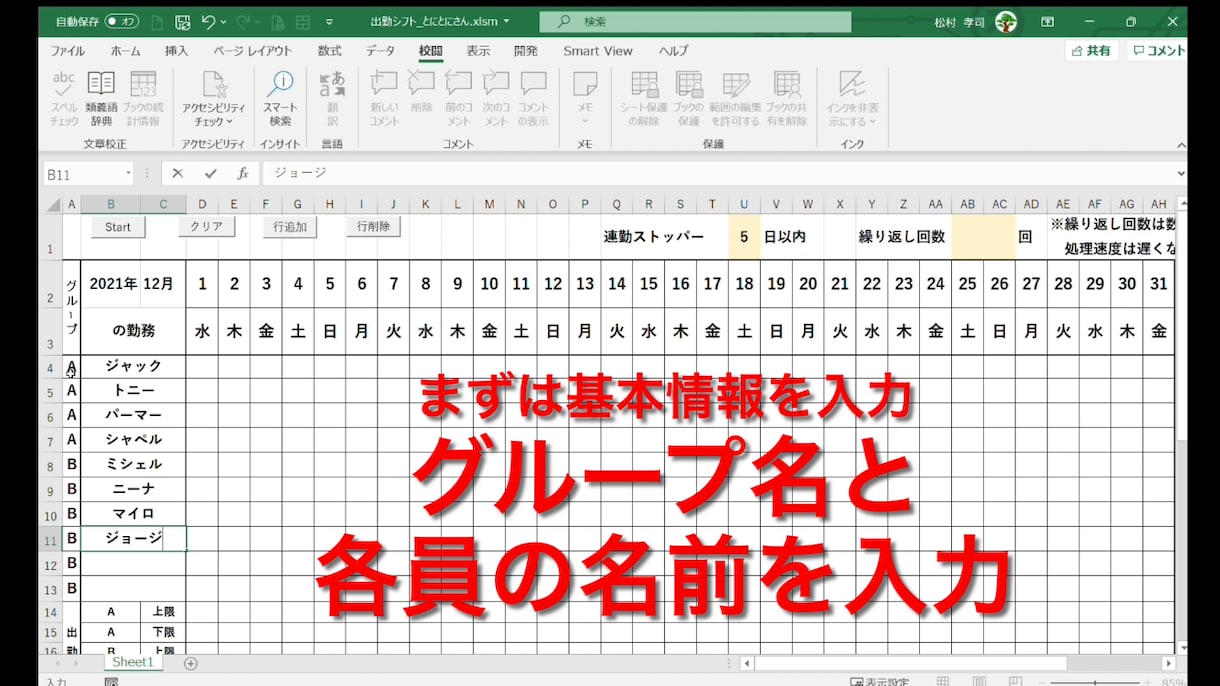The height and width of the screenshot is (686, 1220).
Task: Click the 検索 search box
Action: pyautogui.click(x=695, y=21)
